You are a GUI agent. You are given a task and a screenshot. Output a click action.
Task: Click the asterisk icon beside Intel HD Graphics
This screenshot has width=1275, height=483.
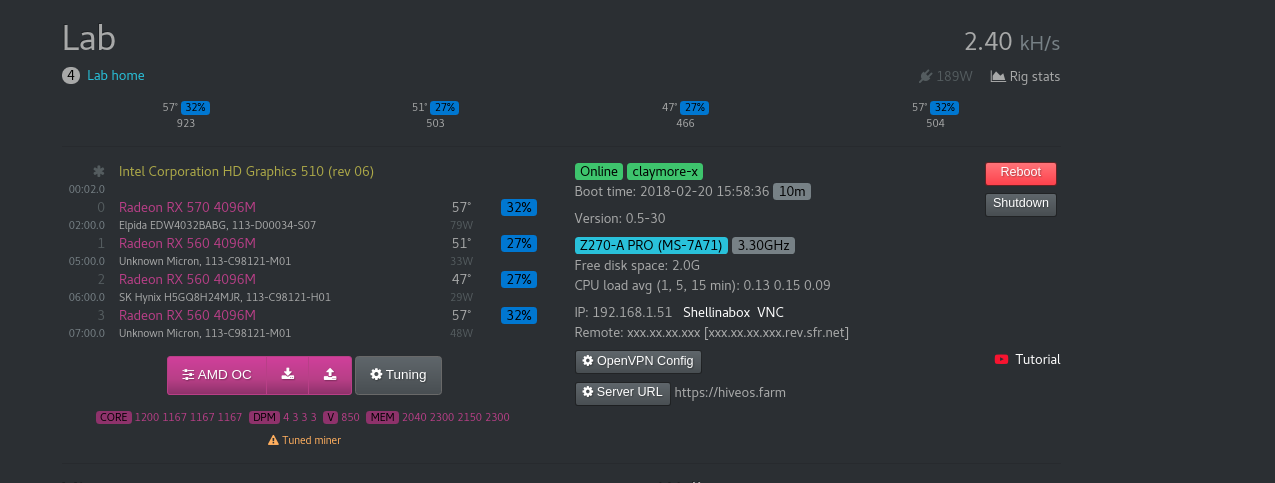point(98,171)
